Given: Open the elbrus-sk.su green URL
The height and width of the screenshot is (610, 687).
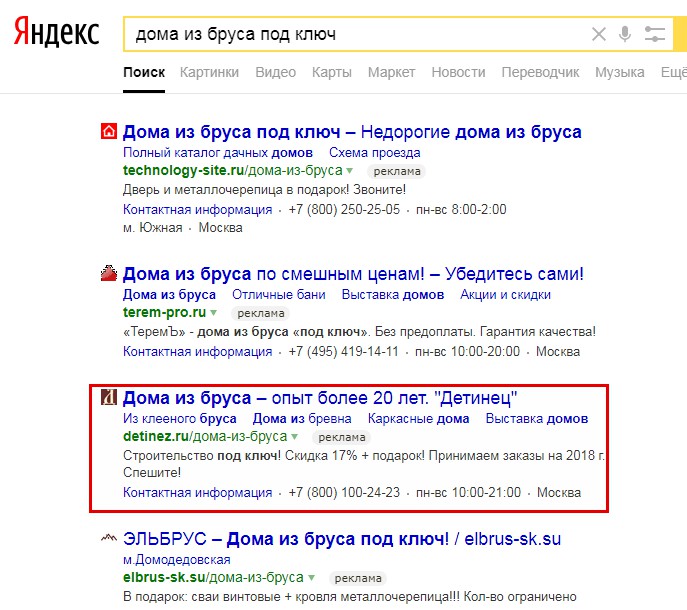Looking at the screenshot, I should click(213, 577).
